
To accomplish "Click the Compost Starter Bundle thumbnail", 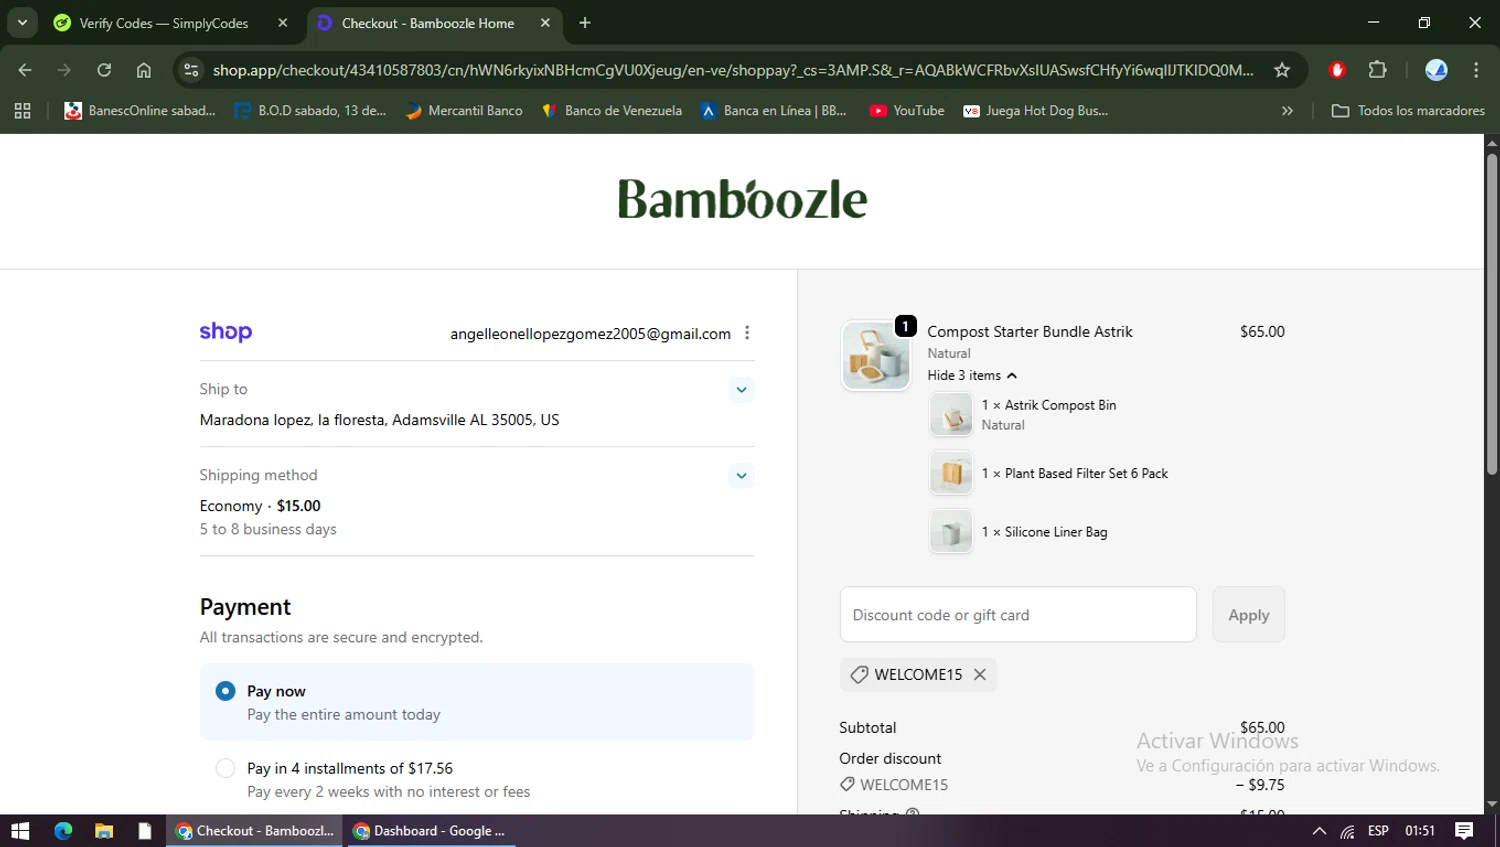I will [876, 356].
